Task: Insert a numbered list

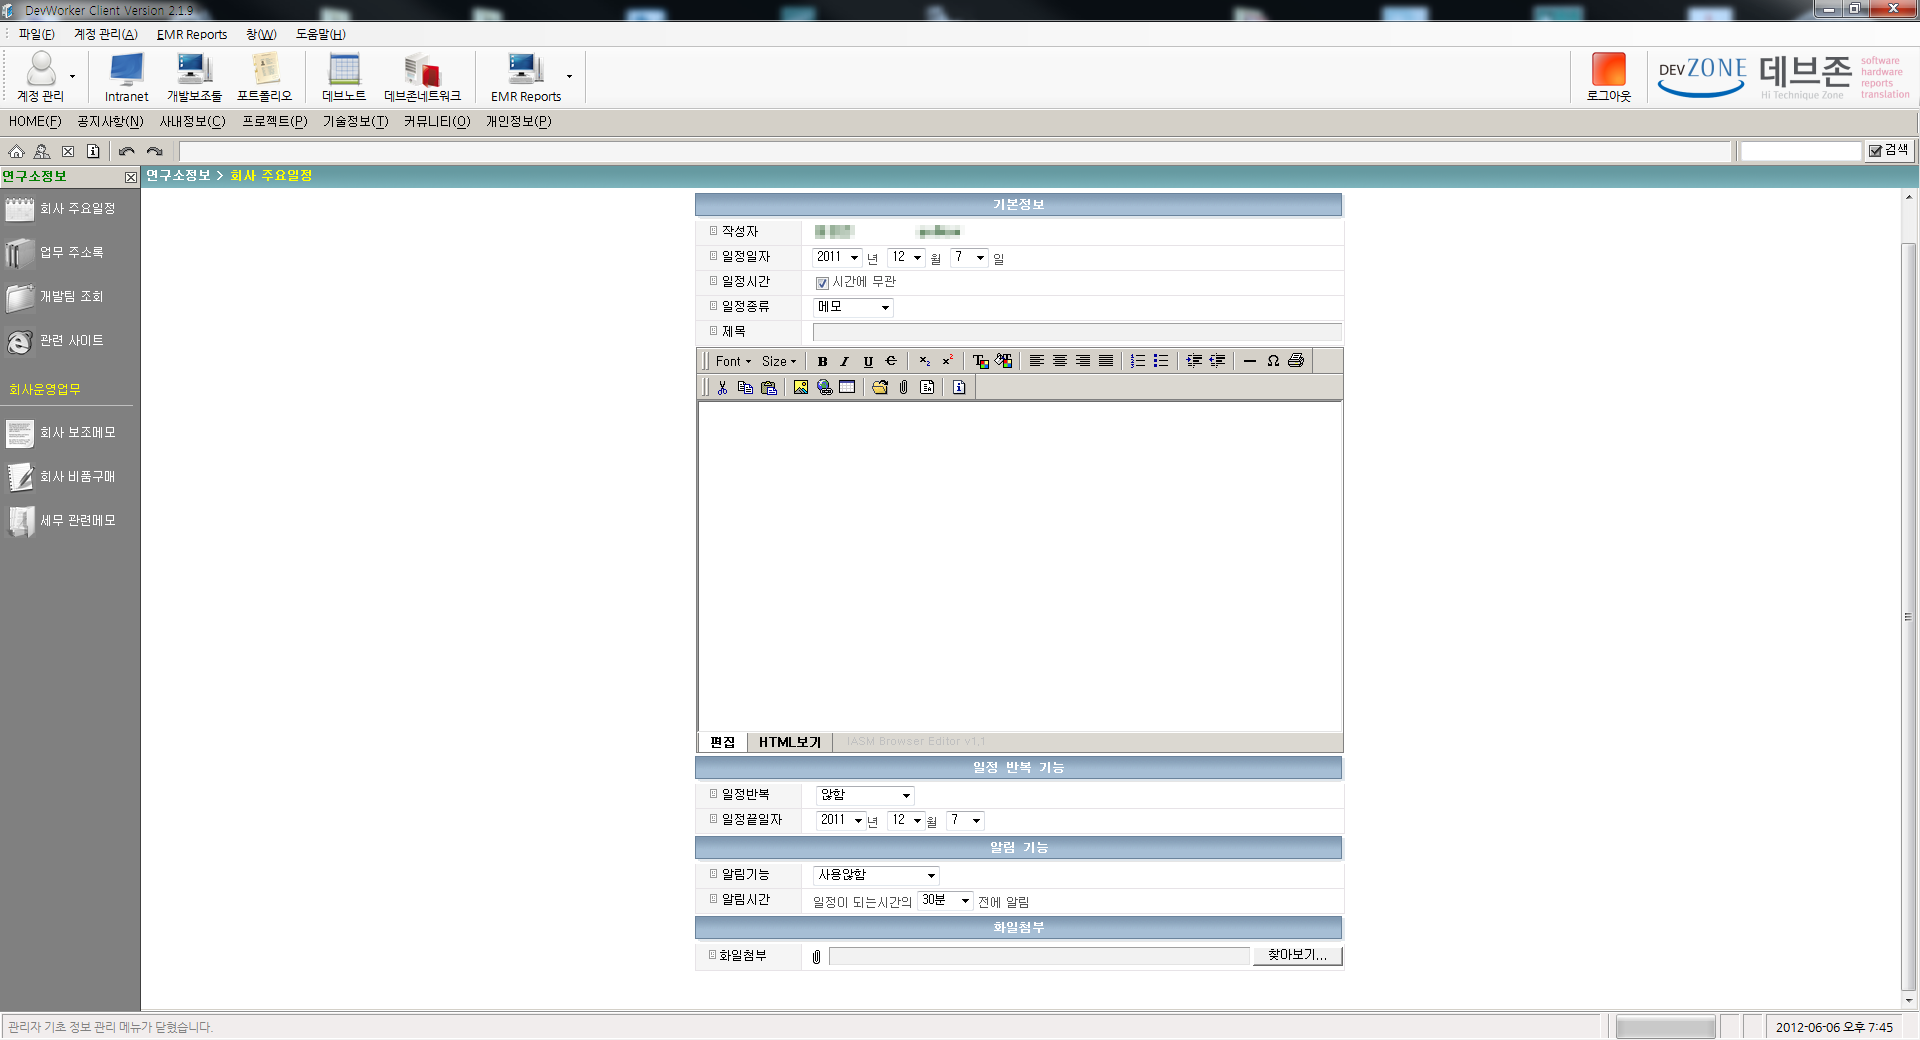Action: (x=1138, y=361)
